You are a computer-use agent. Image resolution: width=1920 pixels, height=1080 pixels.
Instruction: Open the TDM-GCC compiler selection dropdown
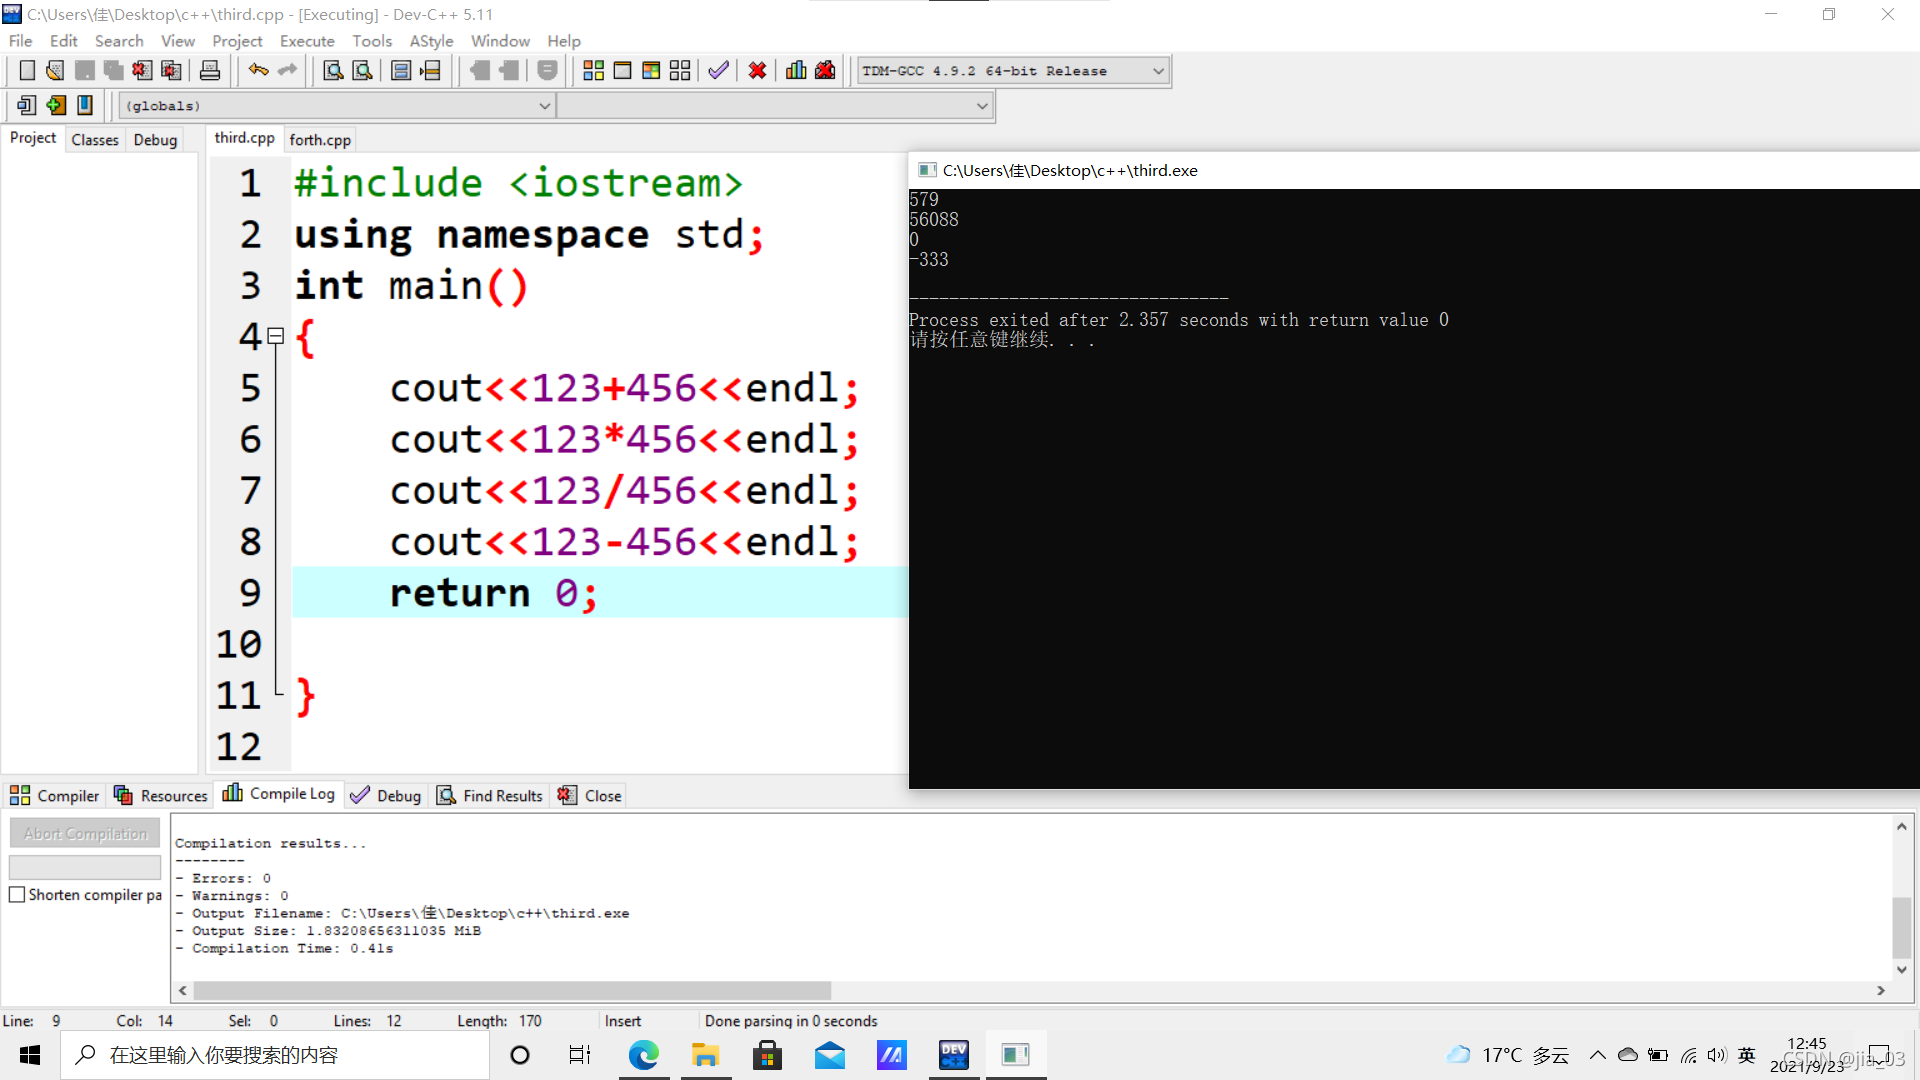click(x=1158, y=71)
